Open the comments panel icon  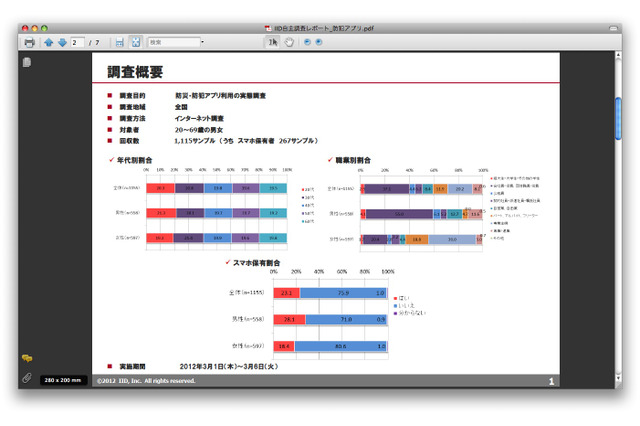[x=27, y=358]
